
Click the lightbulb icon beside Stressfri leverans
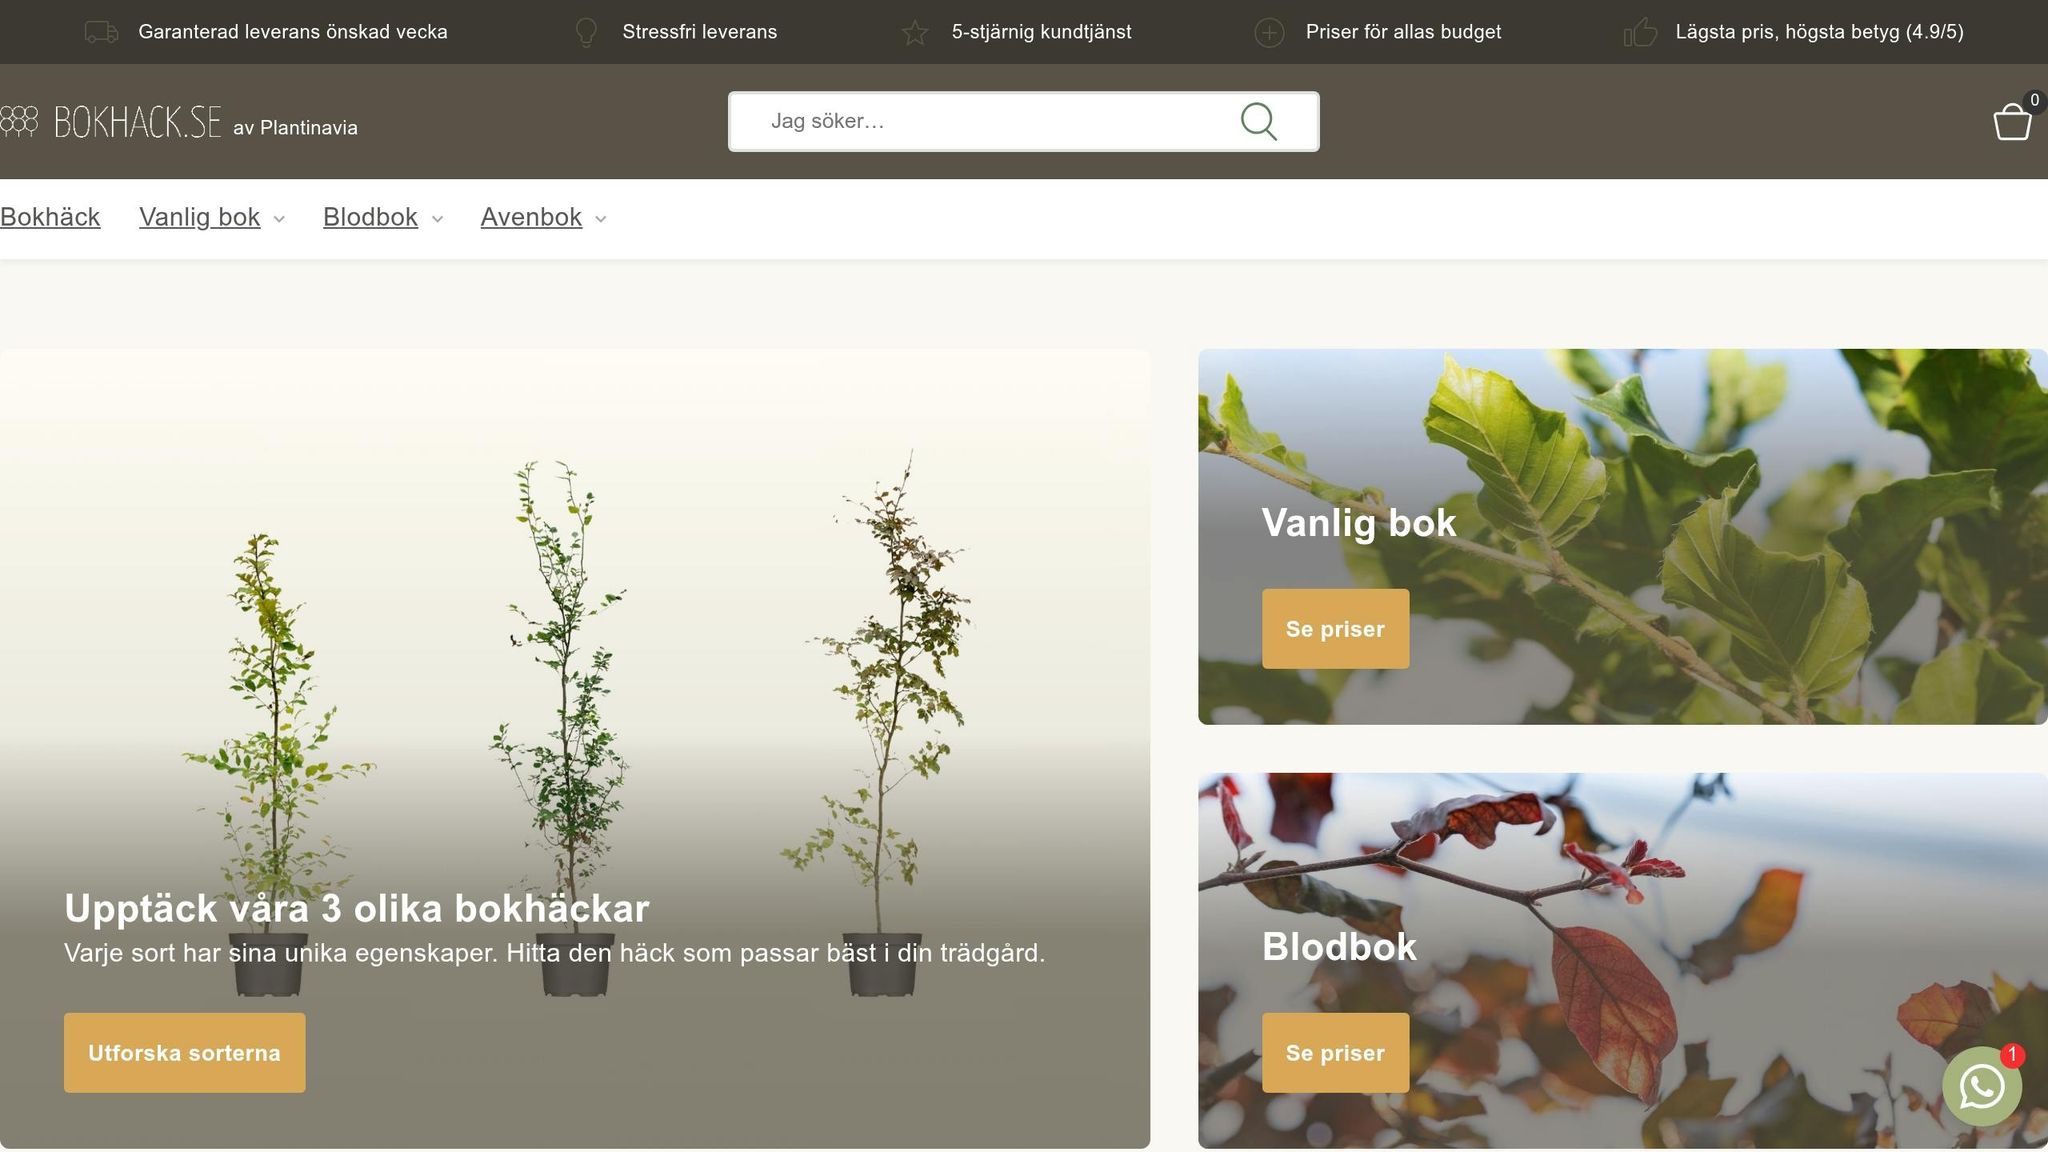pyautogui.click(x=587, y=32)
